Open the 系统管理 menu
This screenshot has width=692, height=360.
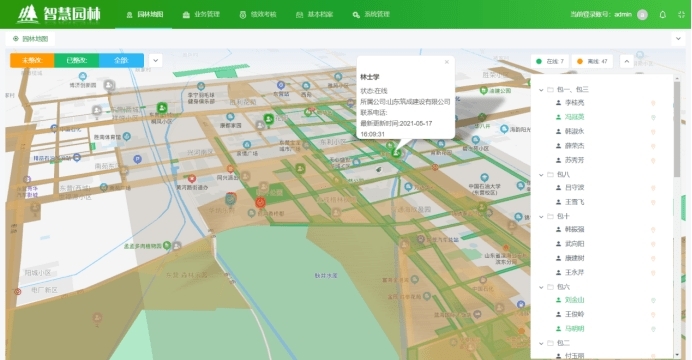[x=371, y=15]
